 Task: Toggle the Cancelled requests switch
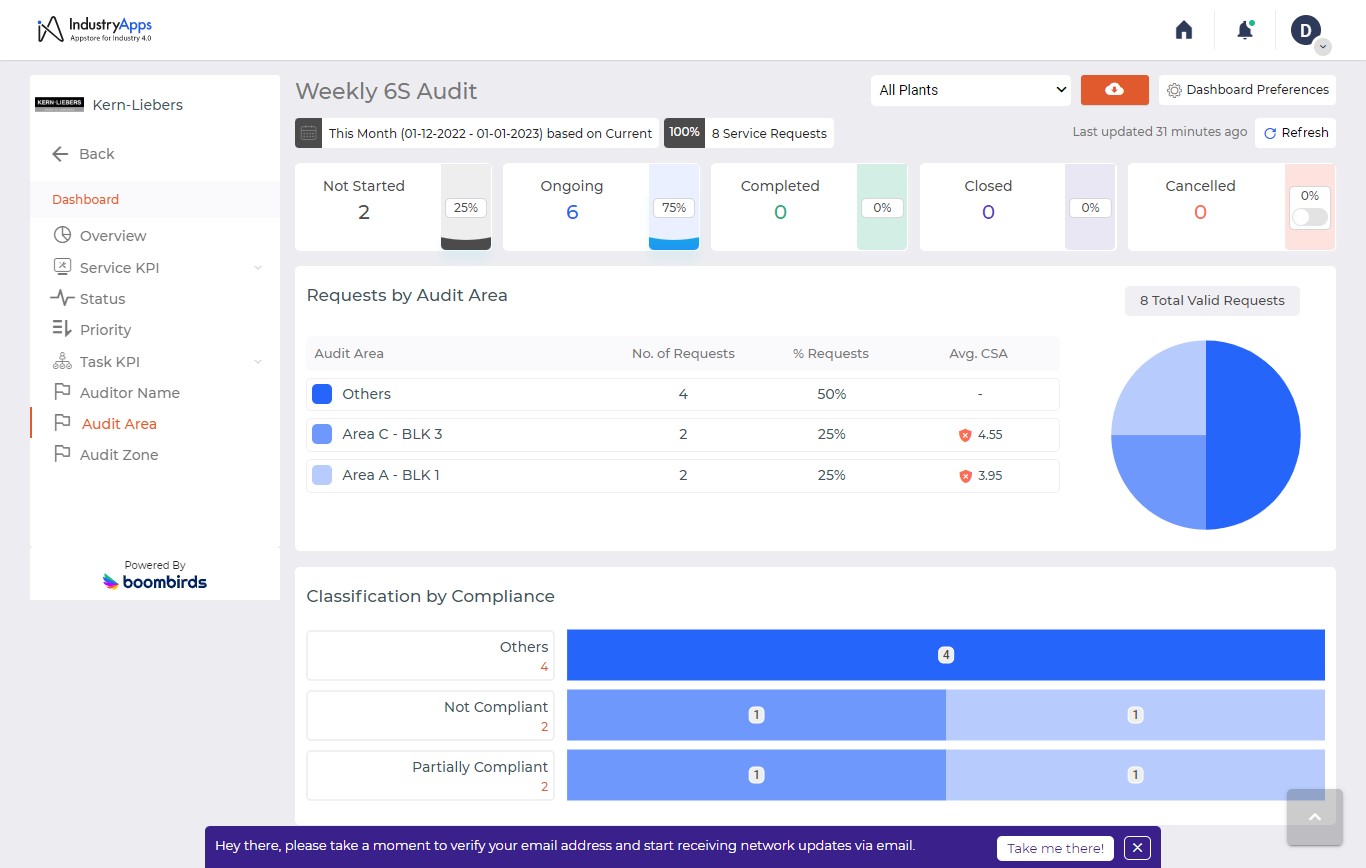point(1309,217)
